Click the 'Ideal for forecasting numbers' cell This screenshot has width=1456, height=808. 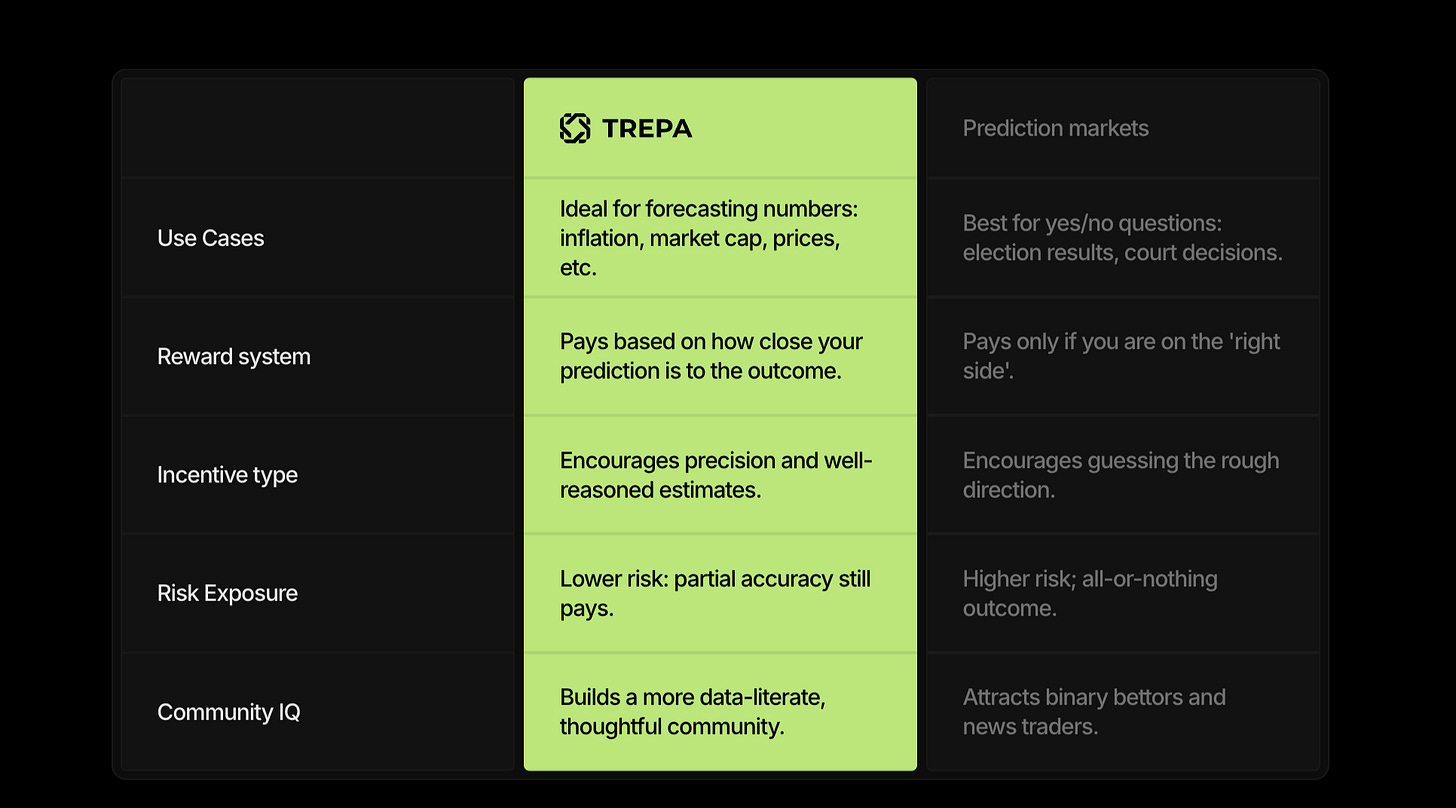[x=720, y=238]
